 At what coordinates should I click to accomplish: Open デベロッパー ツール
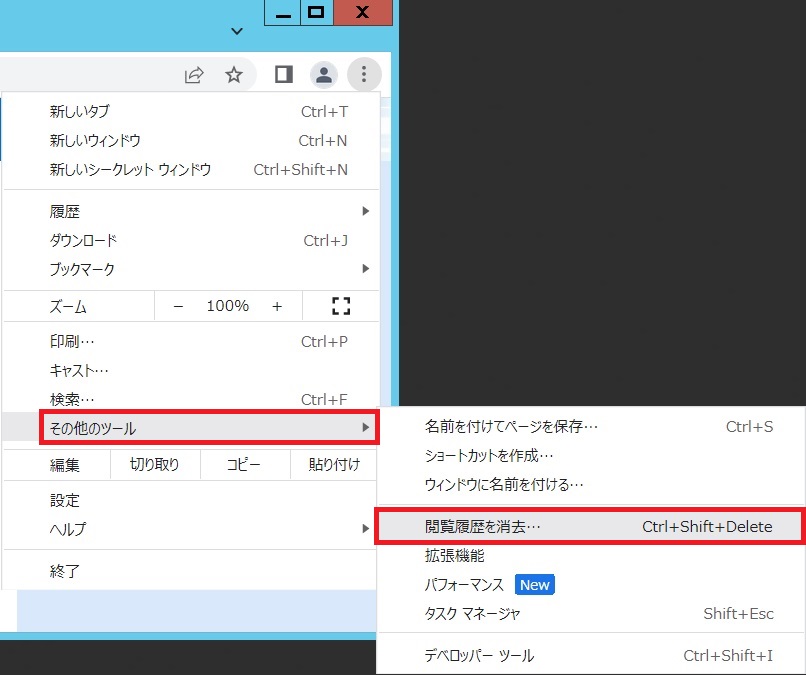point(479,656)
